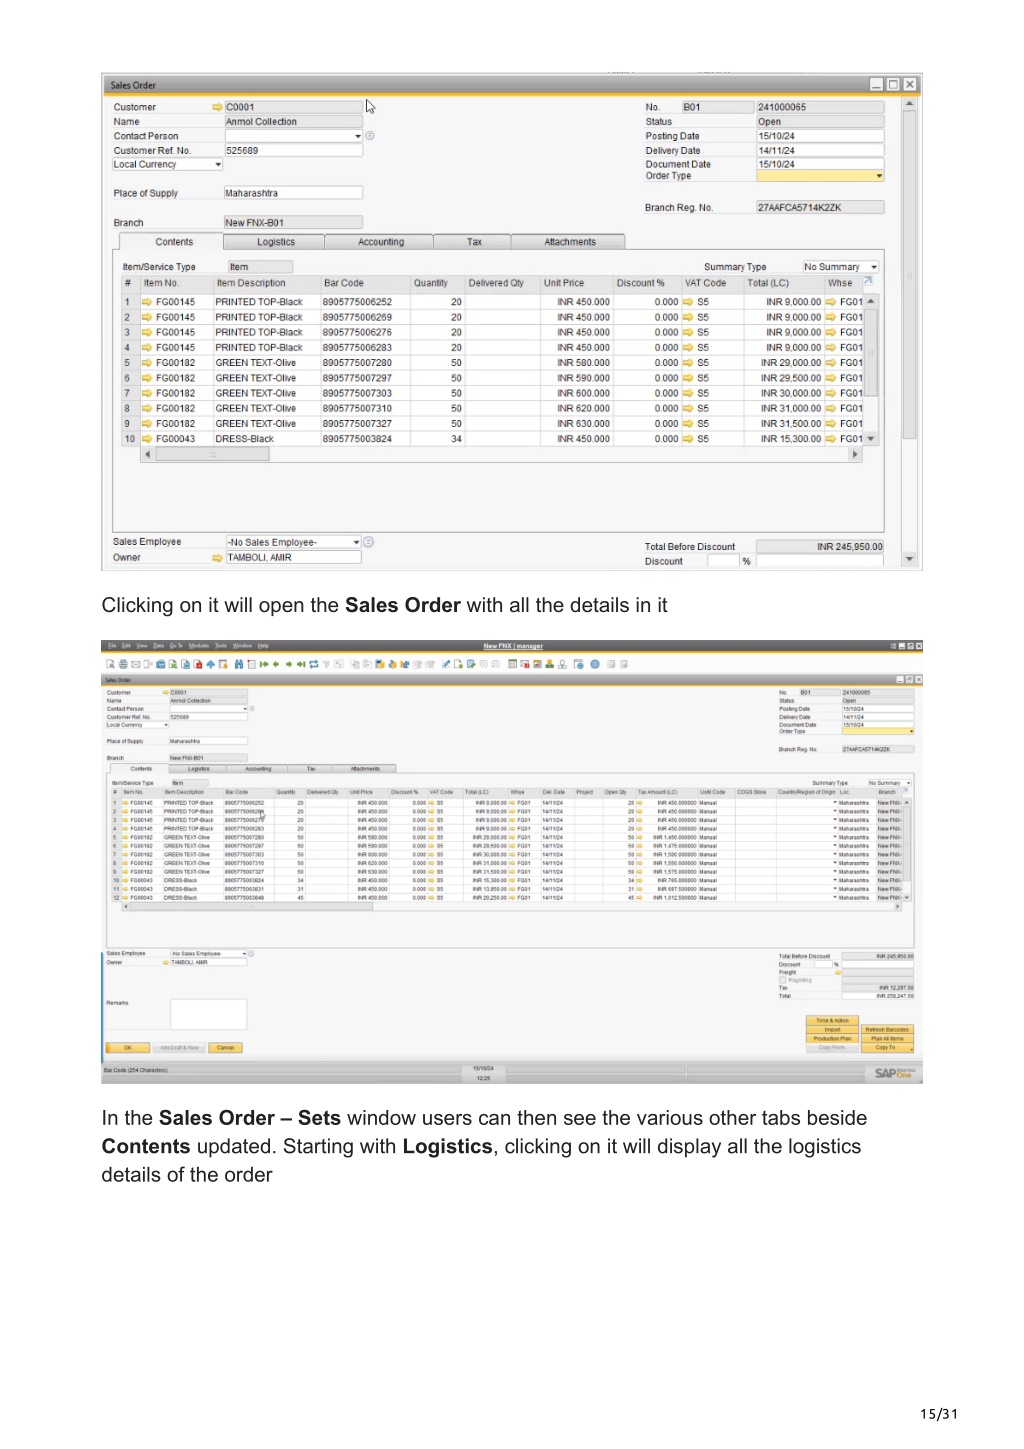Go to Last Data Record arrow in toolbar
1024x1449 pixels.
[300, 664]
